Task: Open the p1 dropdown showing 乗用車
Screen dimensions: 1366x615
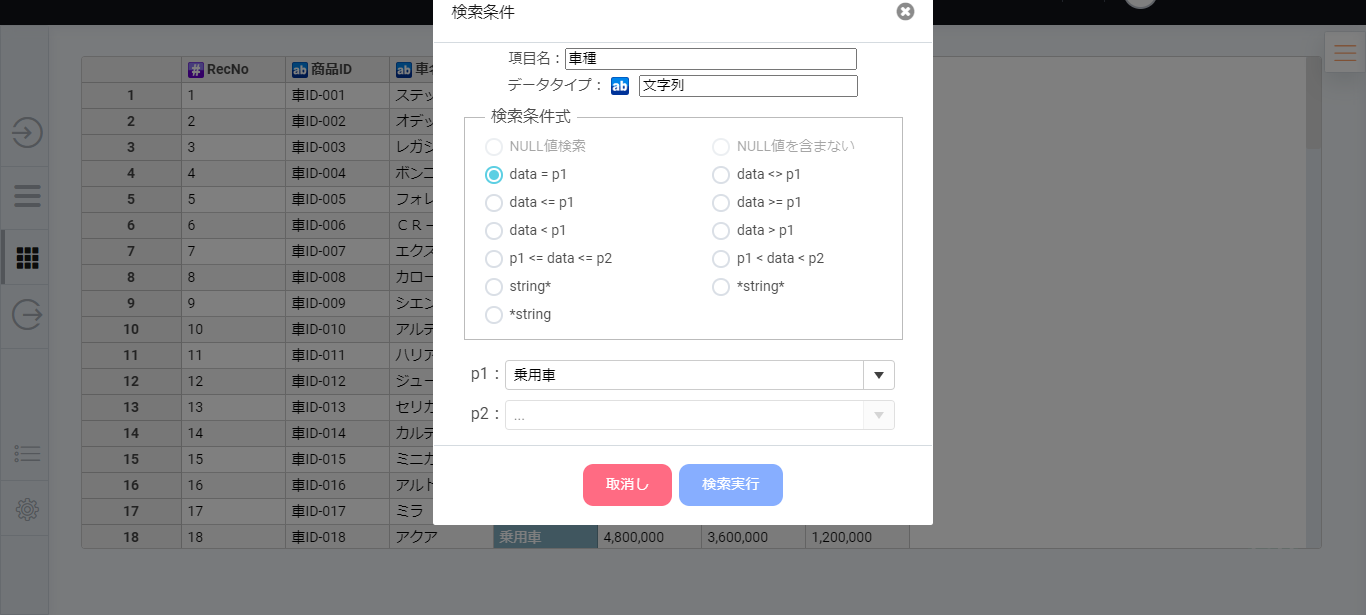Action: pos(878,374)
